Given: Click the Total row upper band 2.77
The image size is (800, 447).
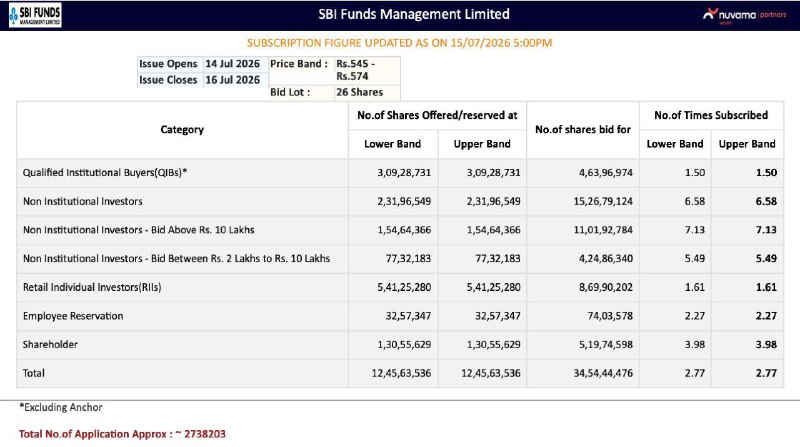Looking at the screenshot, I should pyautogui.click(x=766, y=374).
